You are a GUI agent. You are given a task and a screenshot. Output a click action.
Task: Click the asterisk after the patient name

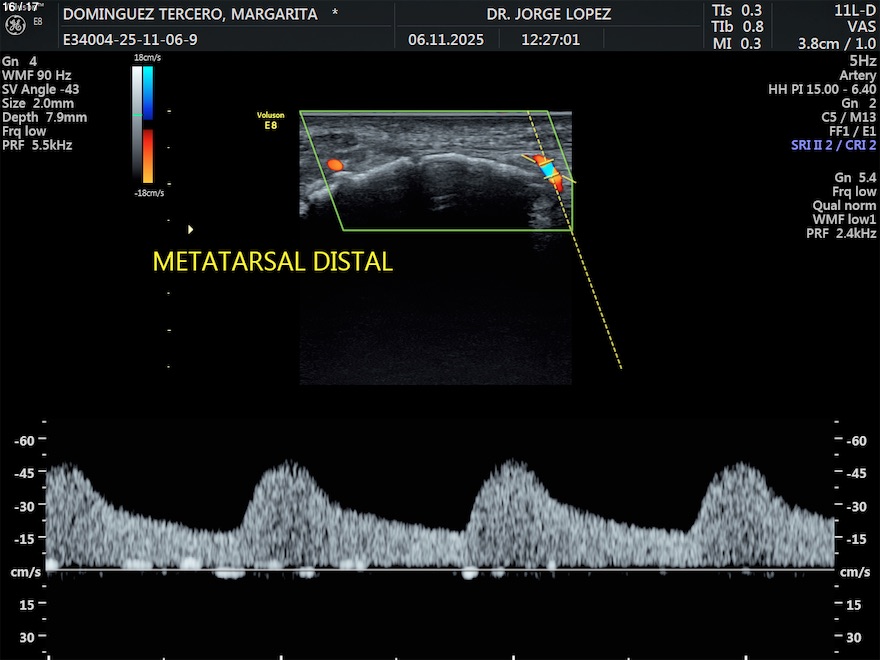point(335,14)
